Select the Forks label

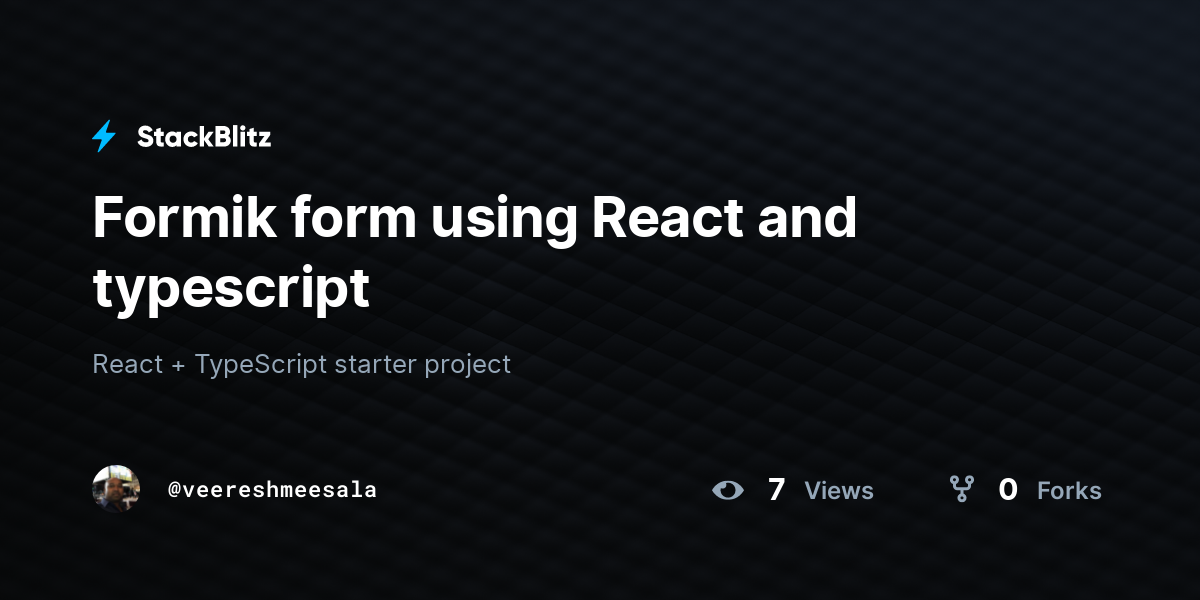pyautogui.click(x=1069, y=491)
